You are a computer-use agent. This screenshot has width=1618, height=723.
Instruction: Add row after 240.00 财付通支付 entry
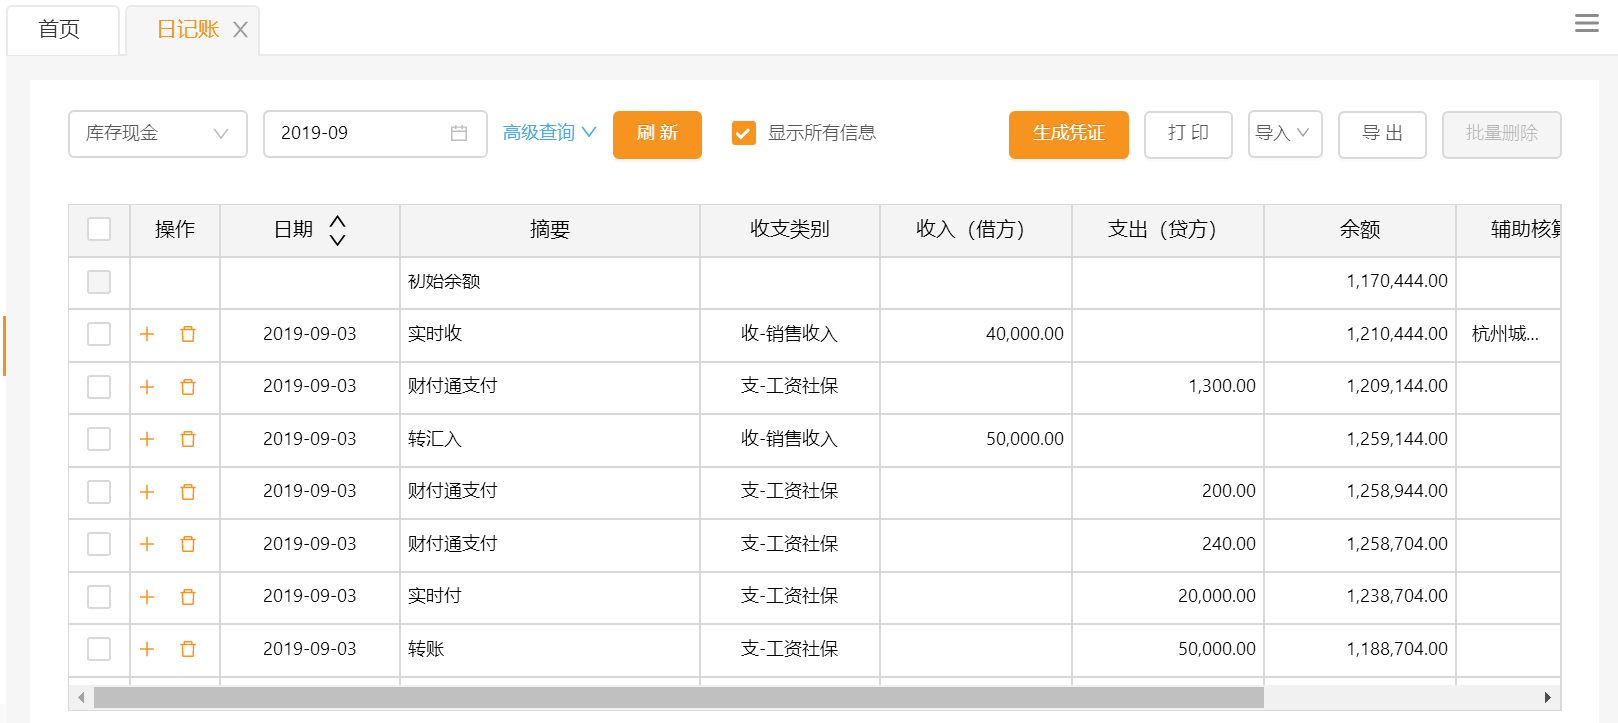pyautogui.click(x=147, y=544)
